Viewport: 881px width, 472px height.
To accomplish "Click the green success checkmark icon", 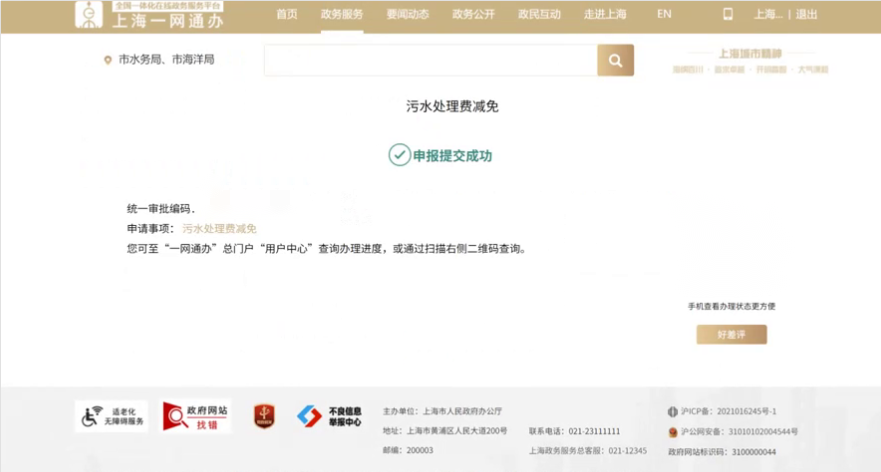I will tap(399, 155).
